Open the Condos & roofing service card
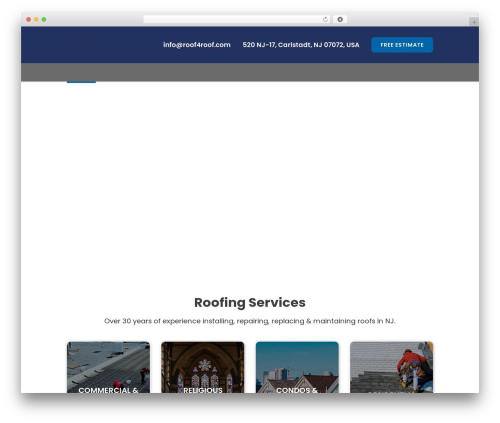500x423 pixels. point(297,367)
